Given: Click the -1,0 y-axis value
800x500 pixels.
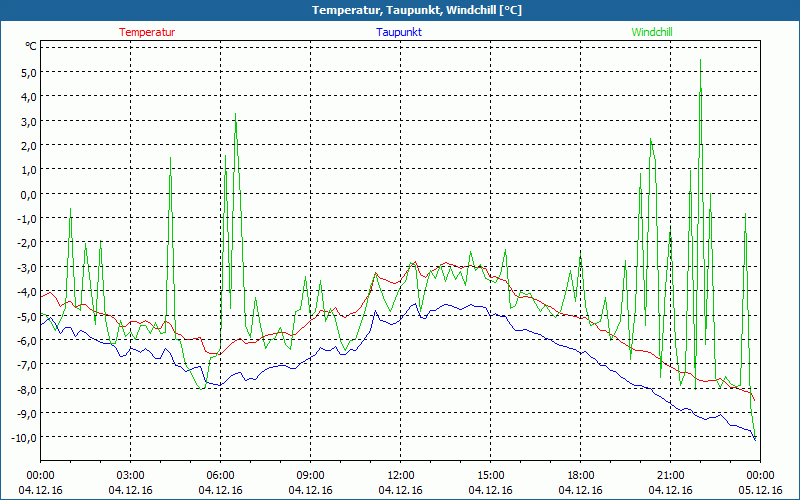Looking at the screenshot, I should (x=27, y=218).
